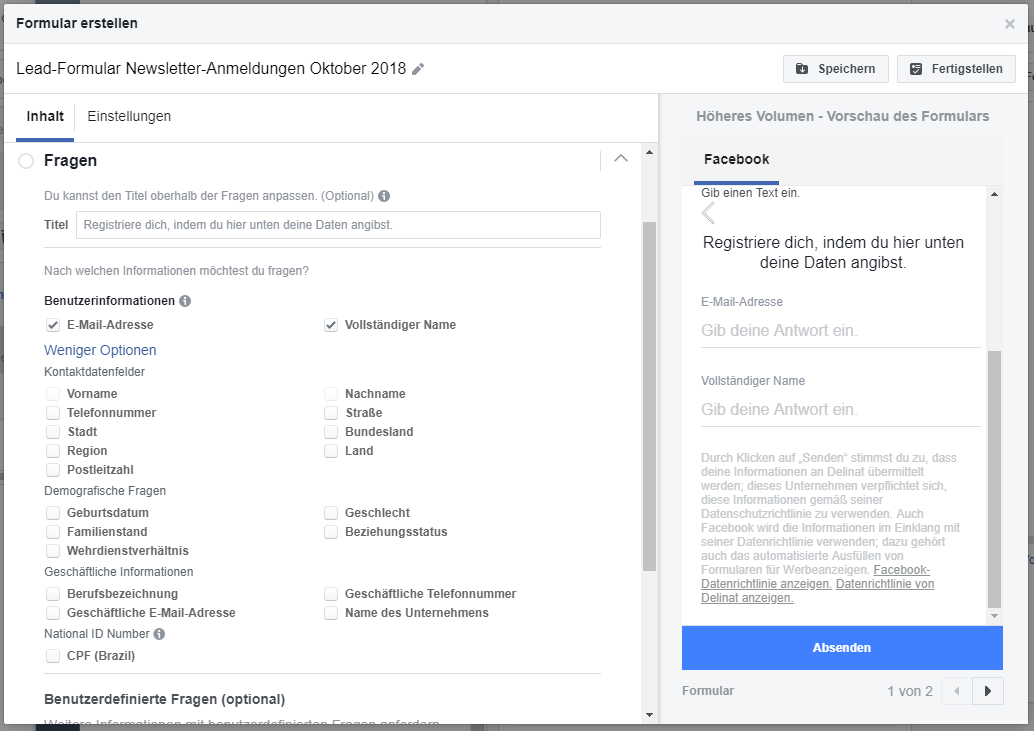
Task: Check the Geschlecht checkbox
Action: [331, 513]
